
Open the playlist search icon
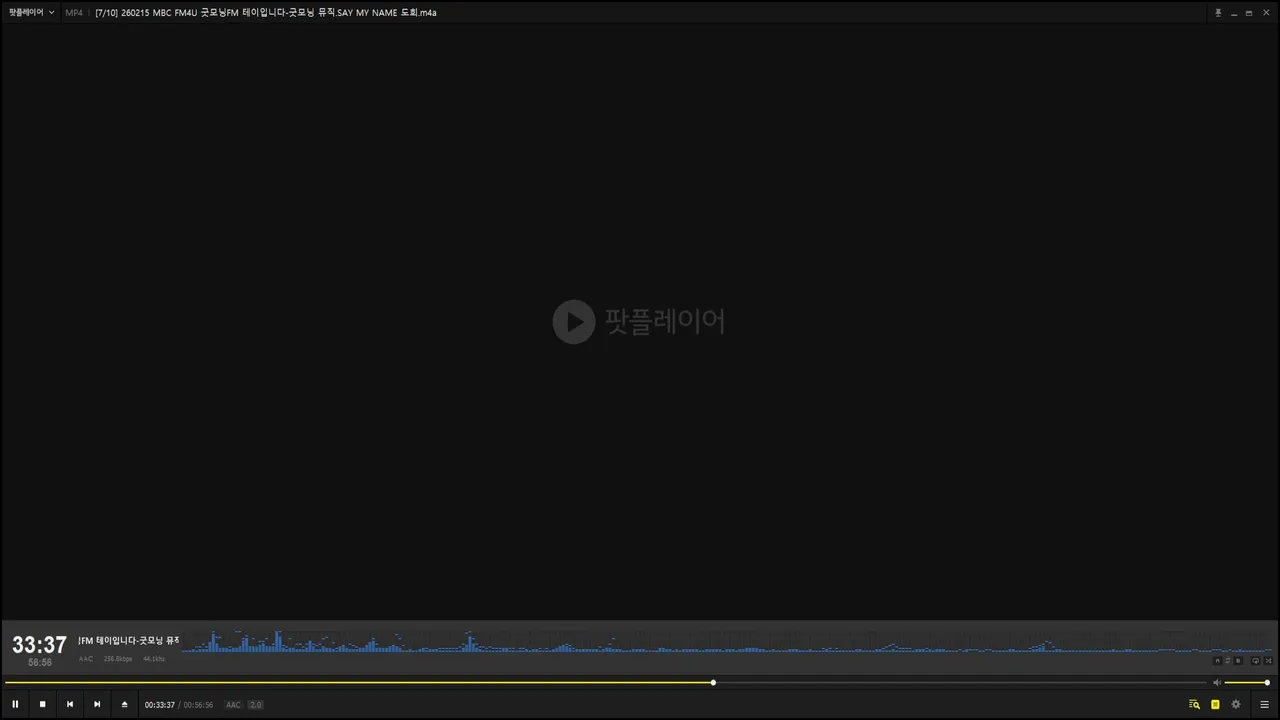pos(1194,704)
